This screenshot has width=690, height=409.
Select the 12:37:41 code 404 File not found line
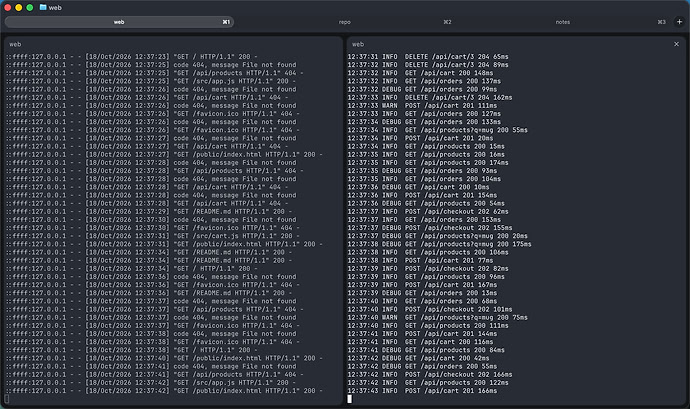pyautogui.click(x=151, y=366)
